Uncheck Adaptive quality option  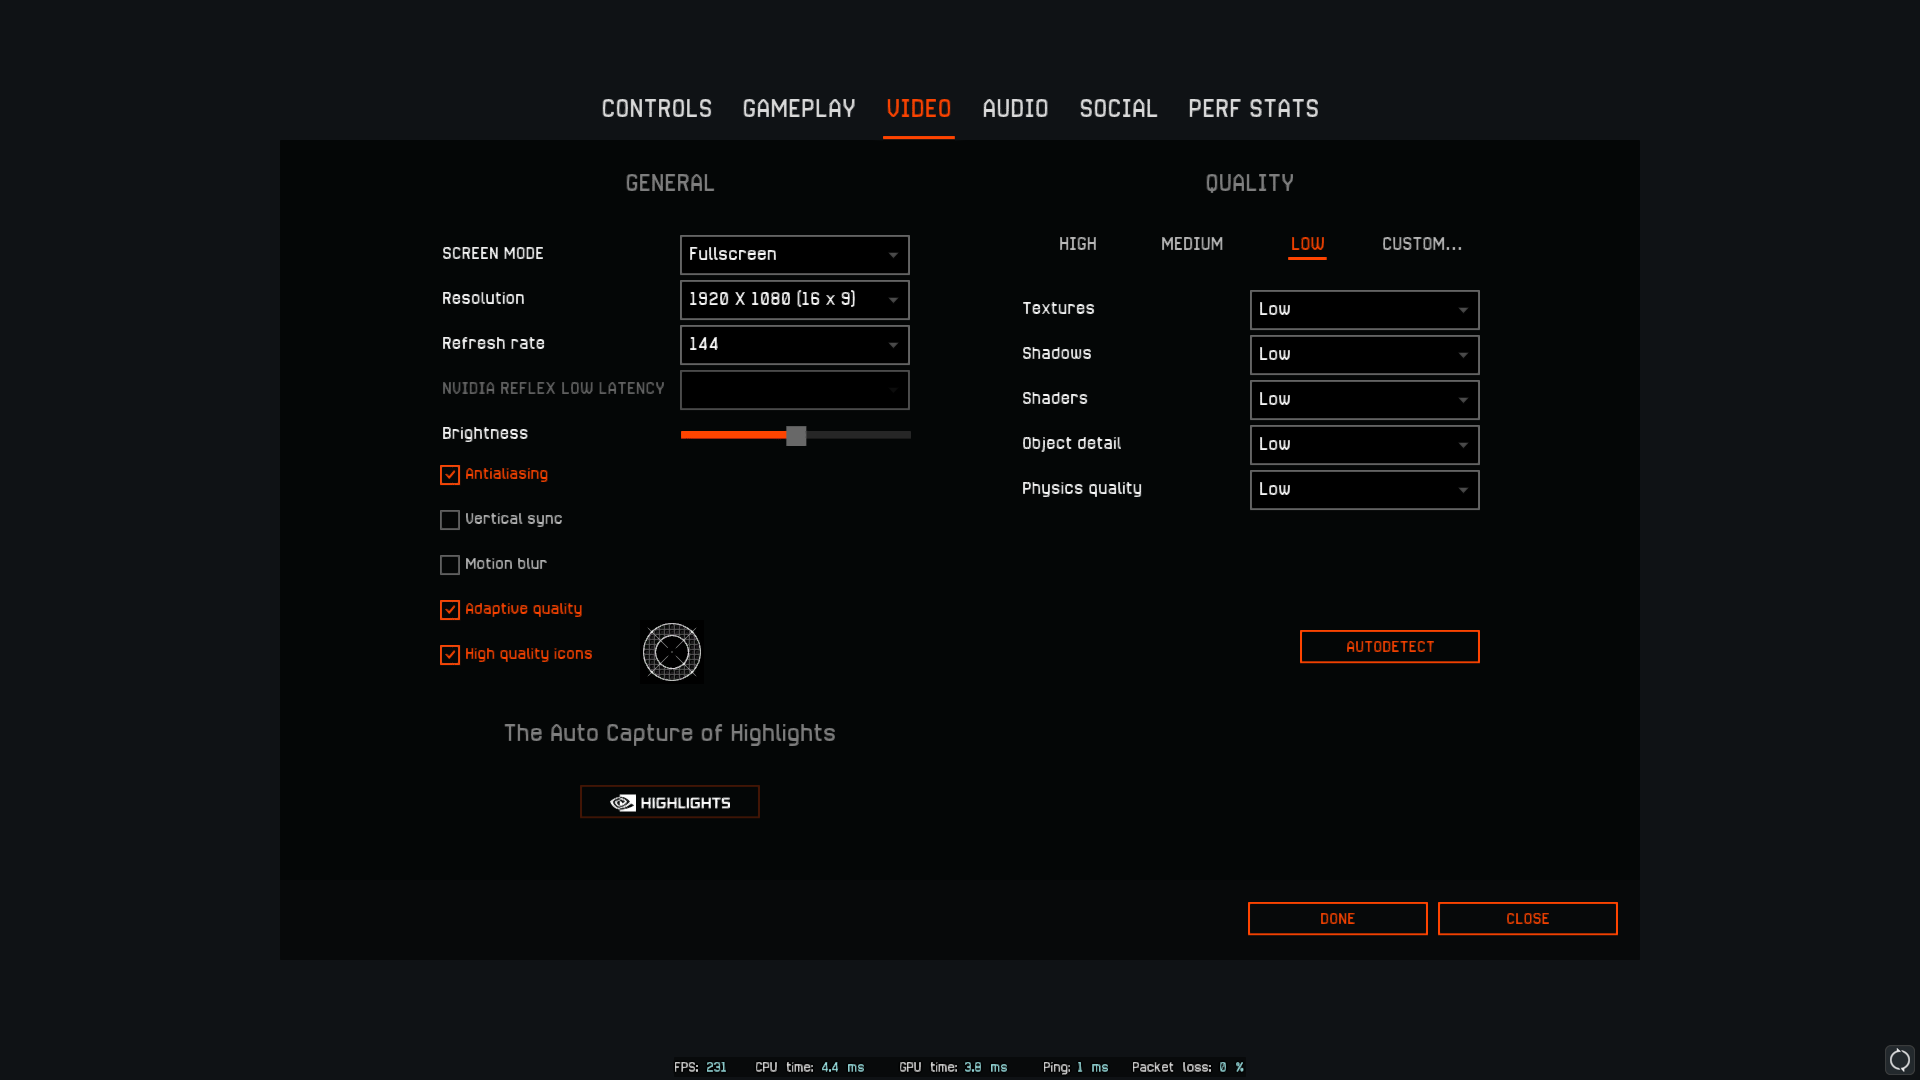click(x=450, y=610)
